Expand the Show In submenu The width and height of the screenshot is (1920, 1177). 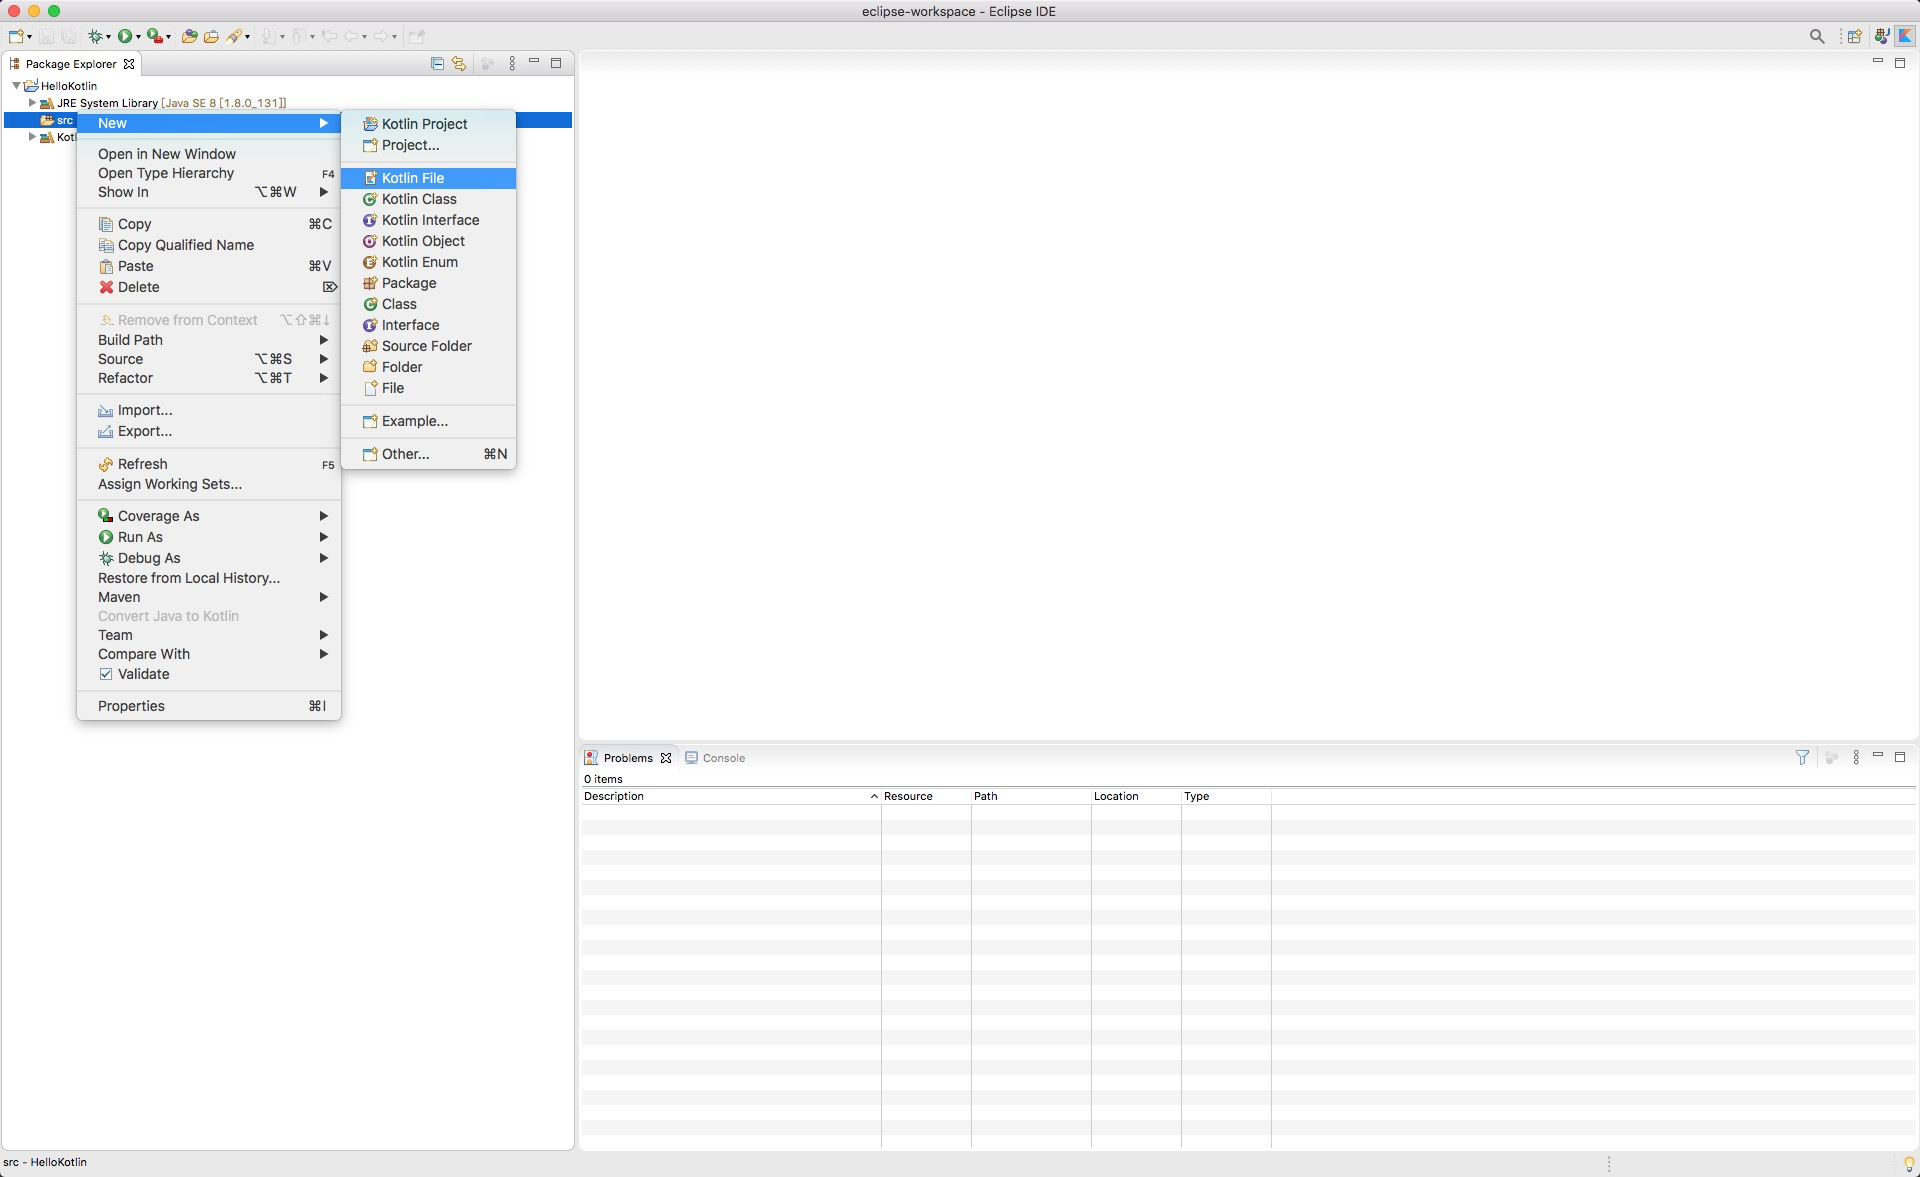pos(209,192)
